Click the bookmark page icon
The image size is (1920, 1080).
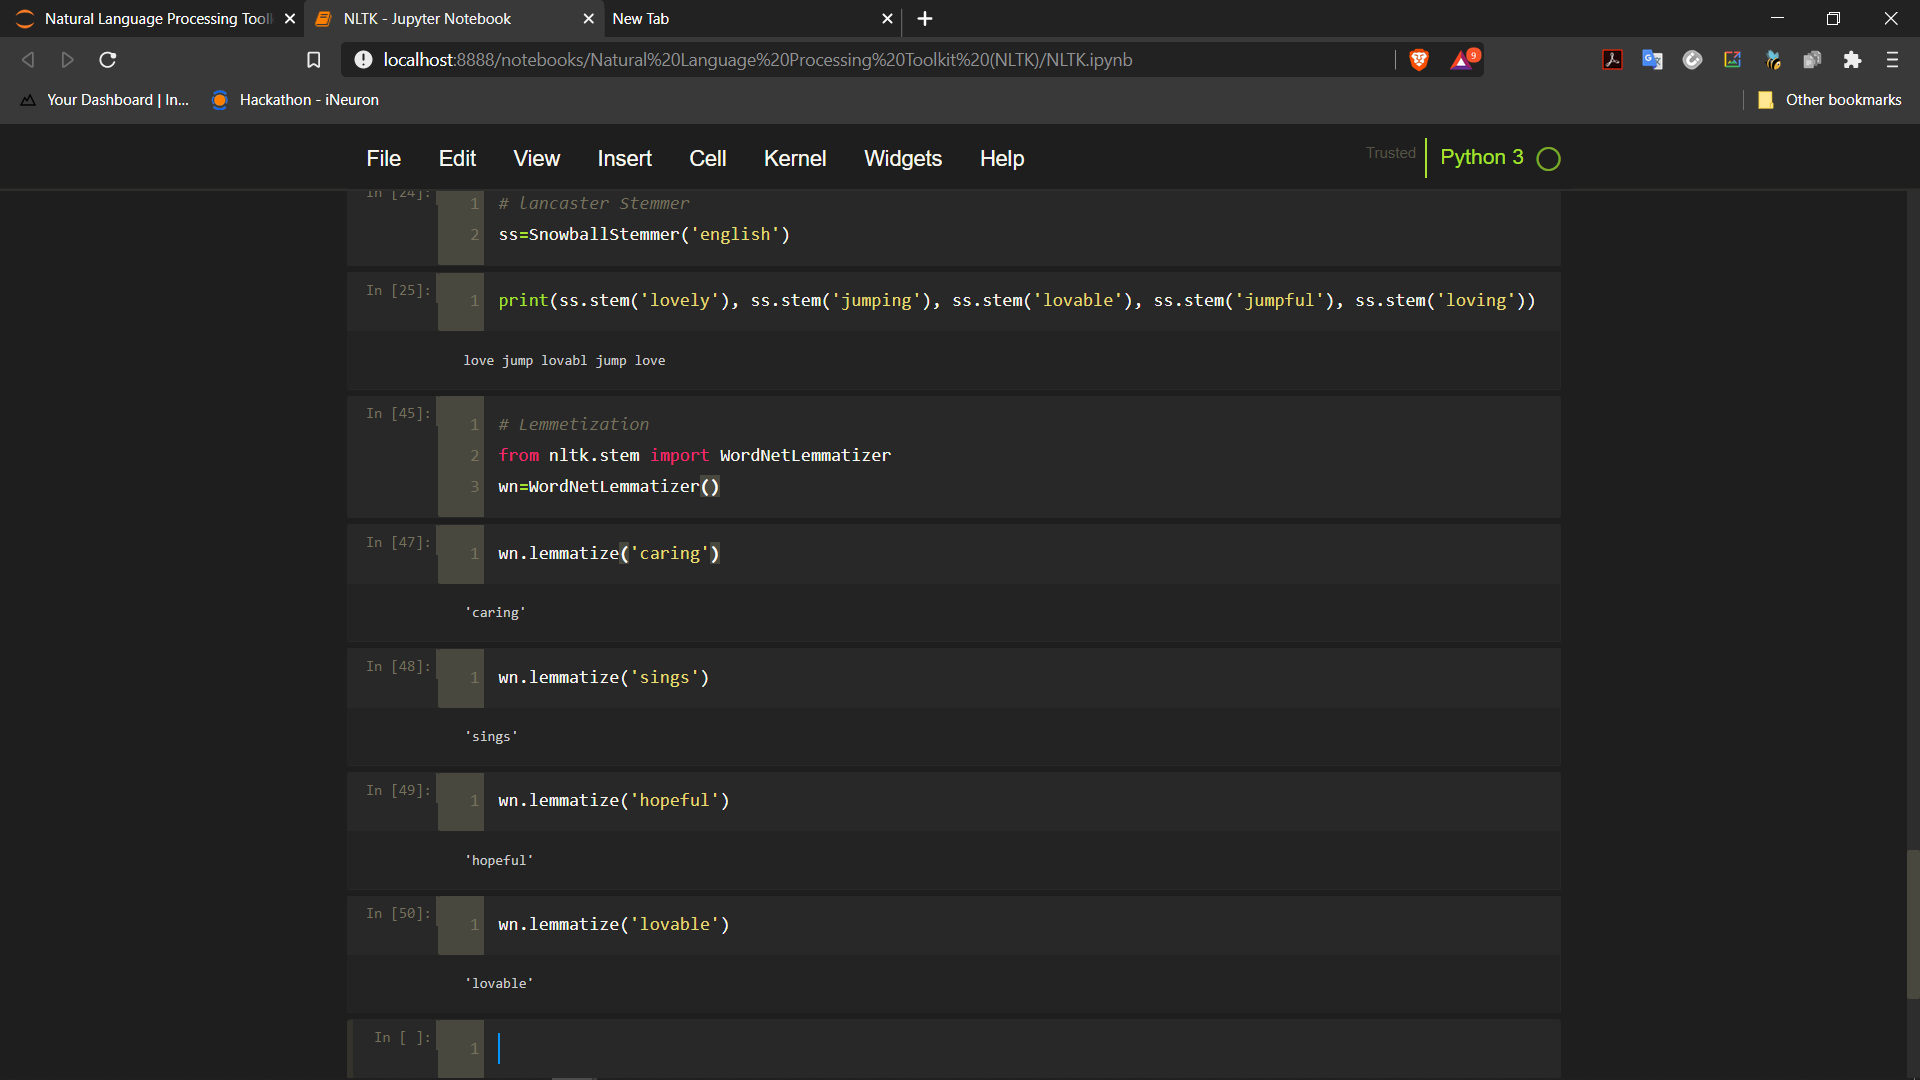click(x=313, y=60)
